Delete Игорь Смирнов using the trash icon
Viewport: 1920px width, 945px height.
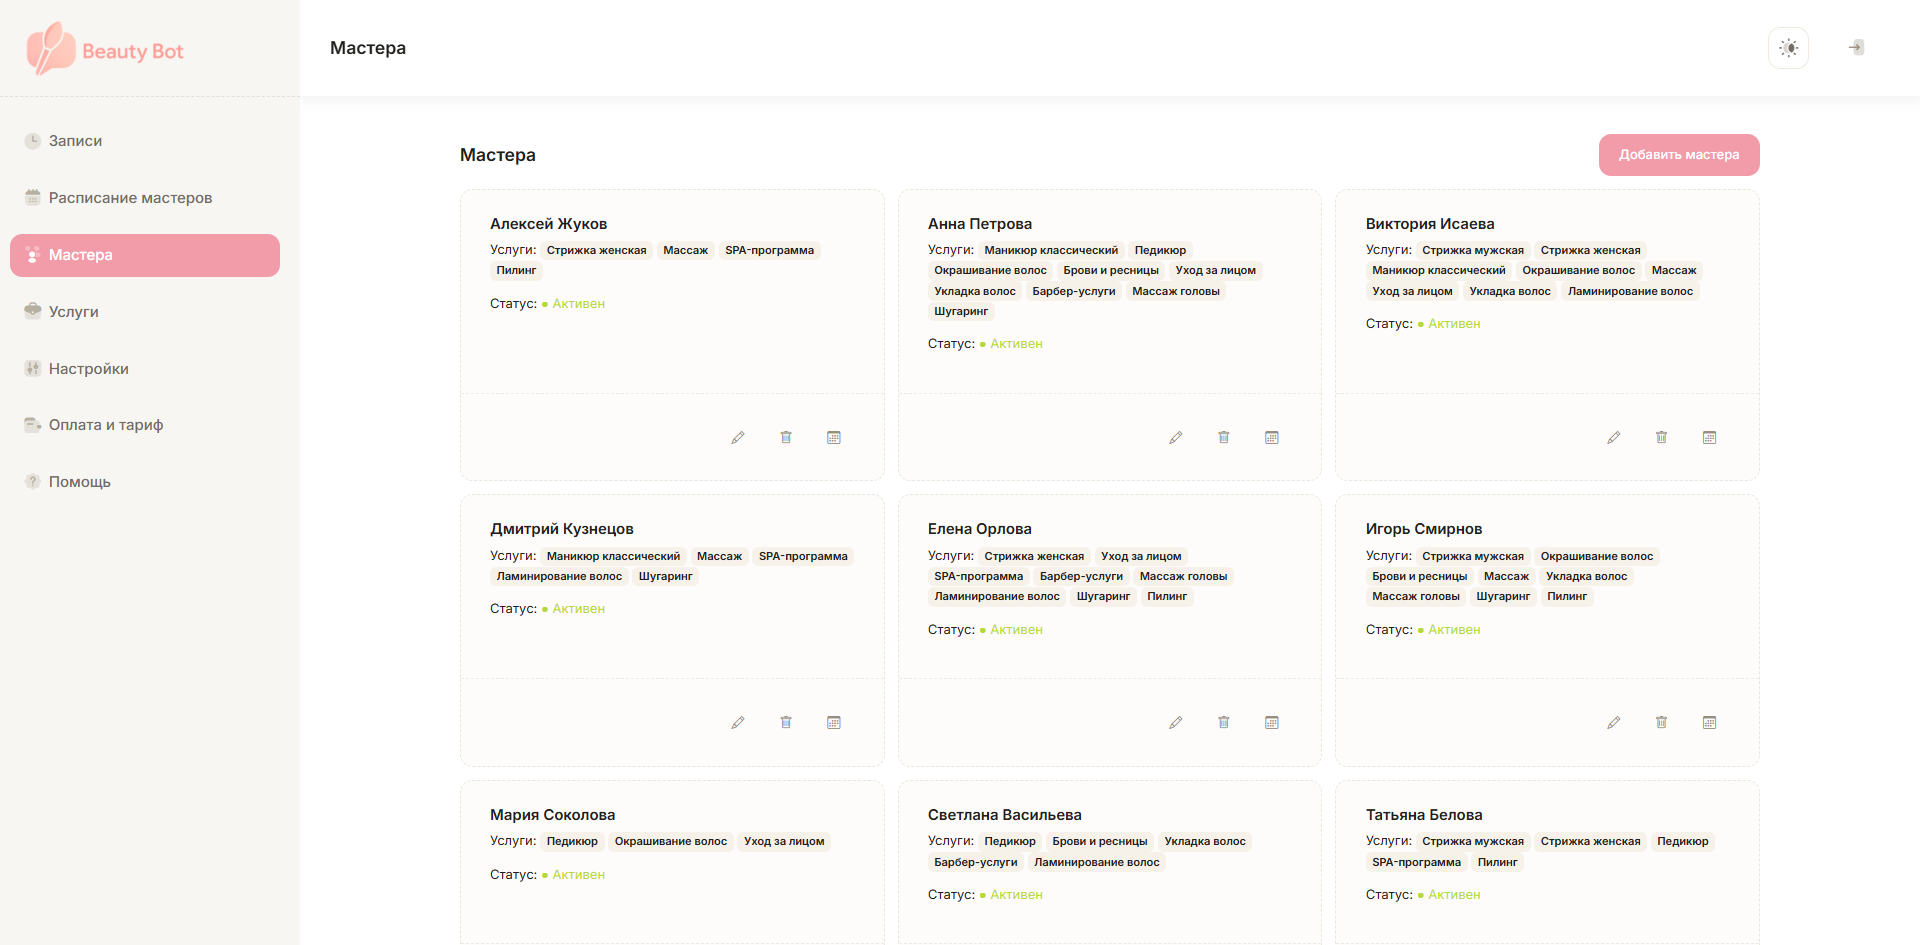tap(1661, 723)
